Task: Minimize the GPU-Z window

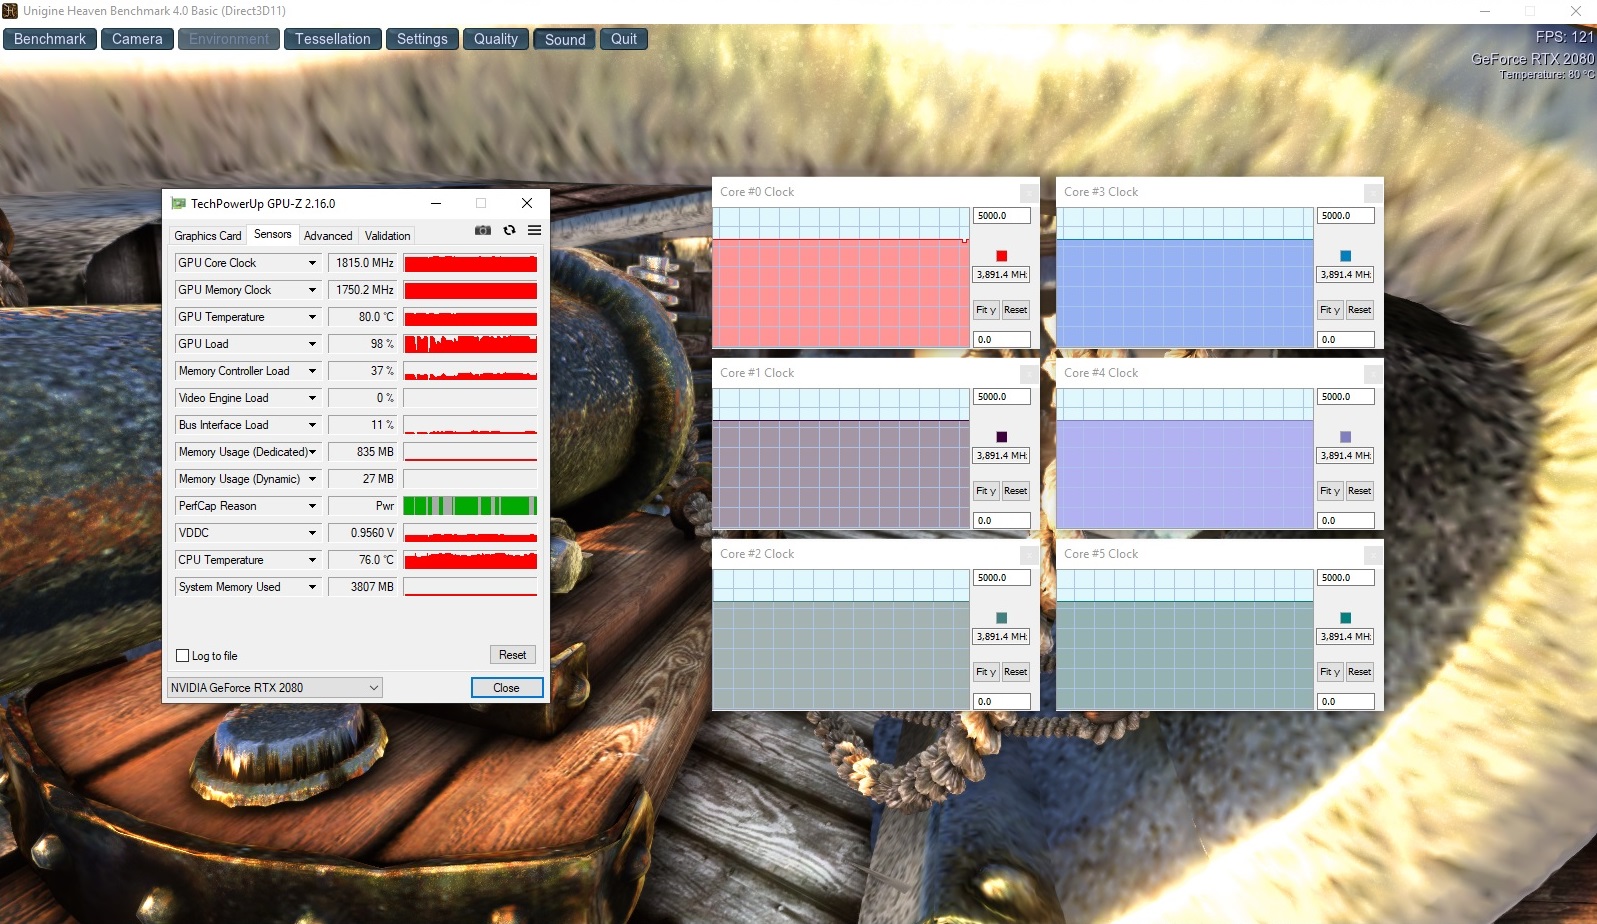Action: [x=436, y=203]
